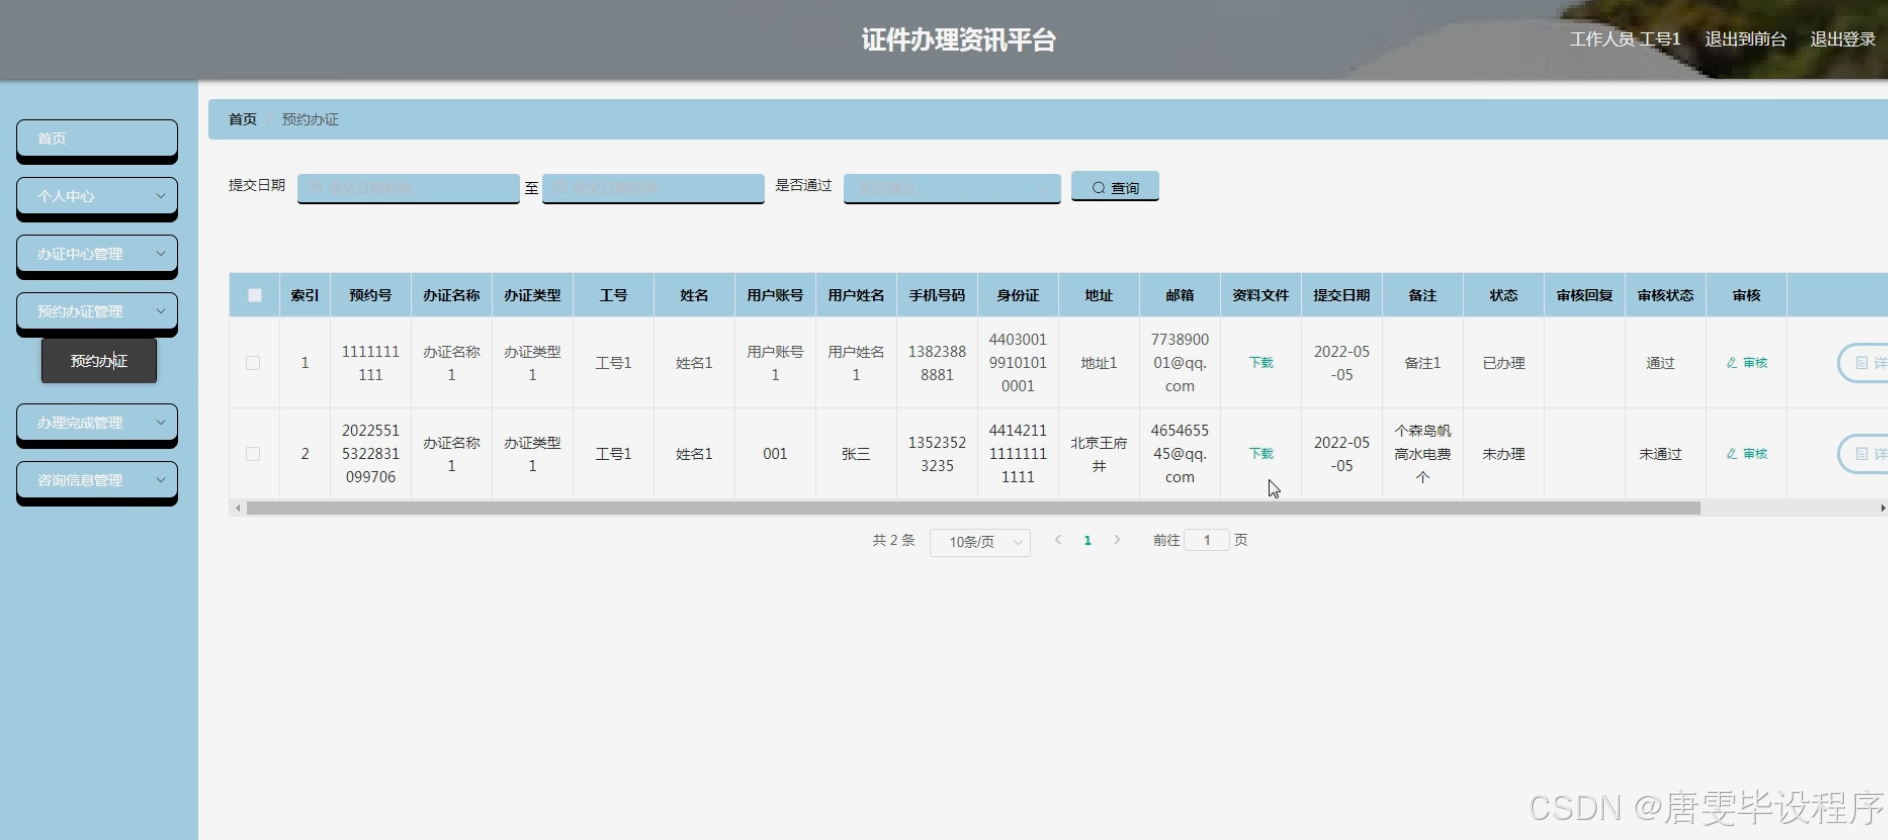Viewport: 1888px width, 840px height.
Task: Click the email 773890001@qq.com cell
Action: tap(1180, 363)
